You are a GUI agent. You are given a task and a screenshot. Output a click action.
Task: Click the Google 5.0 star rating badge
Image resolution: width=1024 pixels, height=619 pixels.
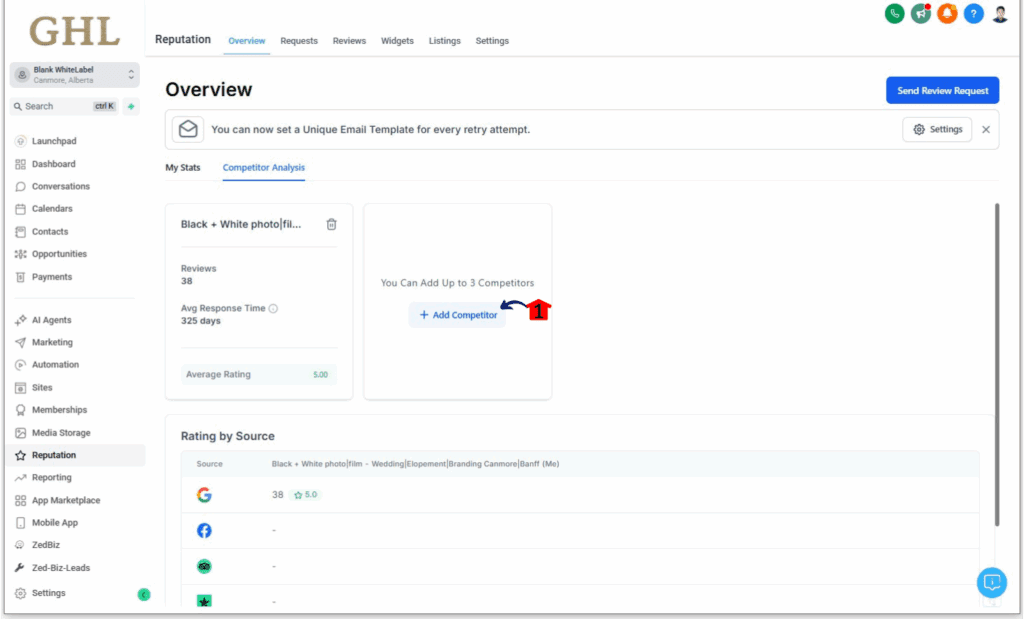306,494
